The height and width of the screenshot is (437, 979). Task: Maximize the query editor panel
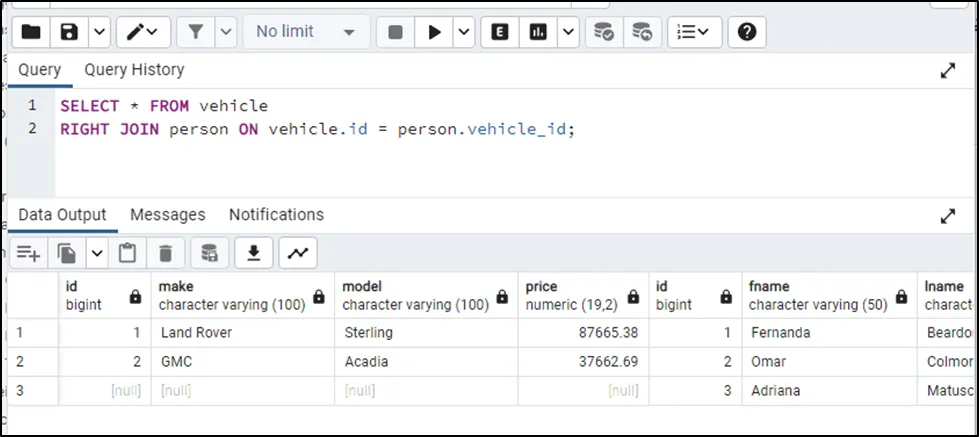pyautogui.click(x=948, y=70)
